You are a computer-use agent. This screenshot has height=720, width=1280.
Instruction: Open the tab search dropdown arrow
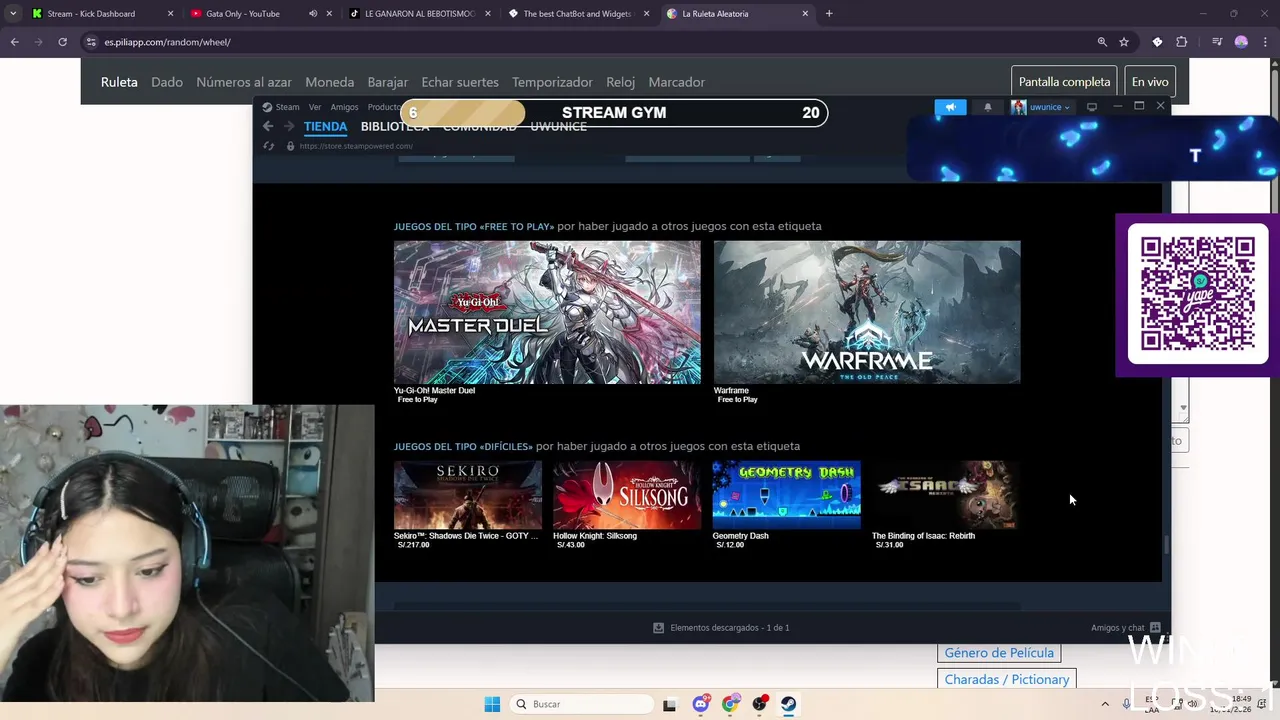pos(13,14)
